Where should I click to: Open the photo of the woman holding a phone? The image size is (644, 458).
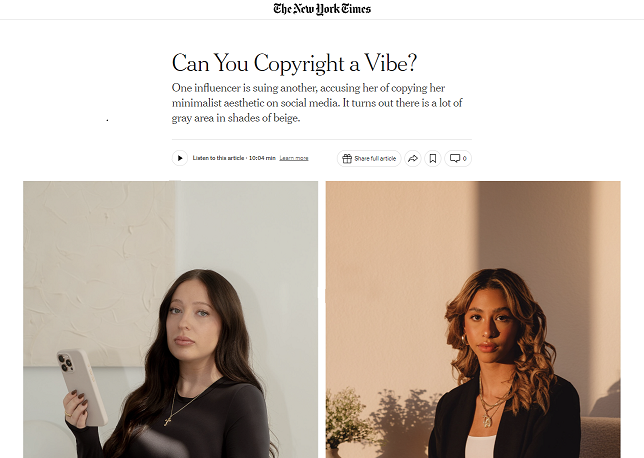click(170, 320)
